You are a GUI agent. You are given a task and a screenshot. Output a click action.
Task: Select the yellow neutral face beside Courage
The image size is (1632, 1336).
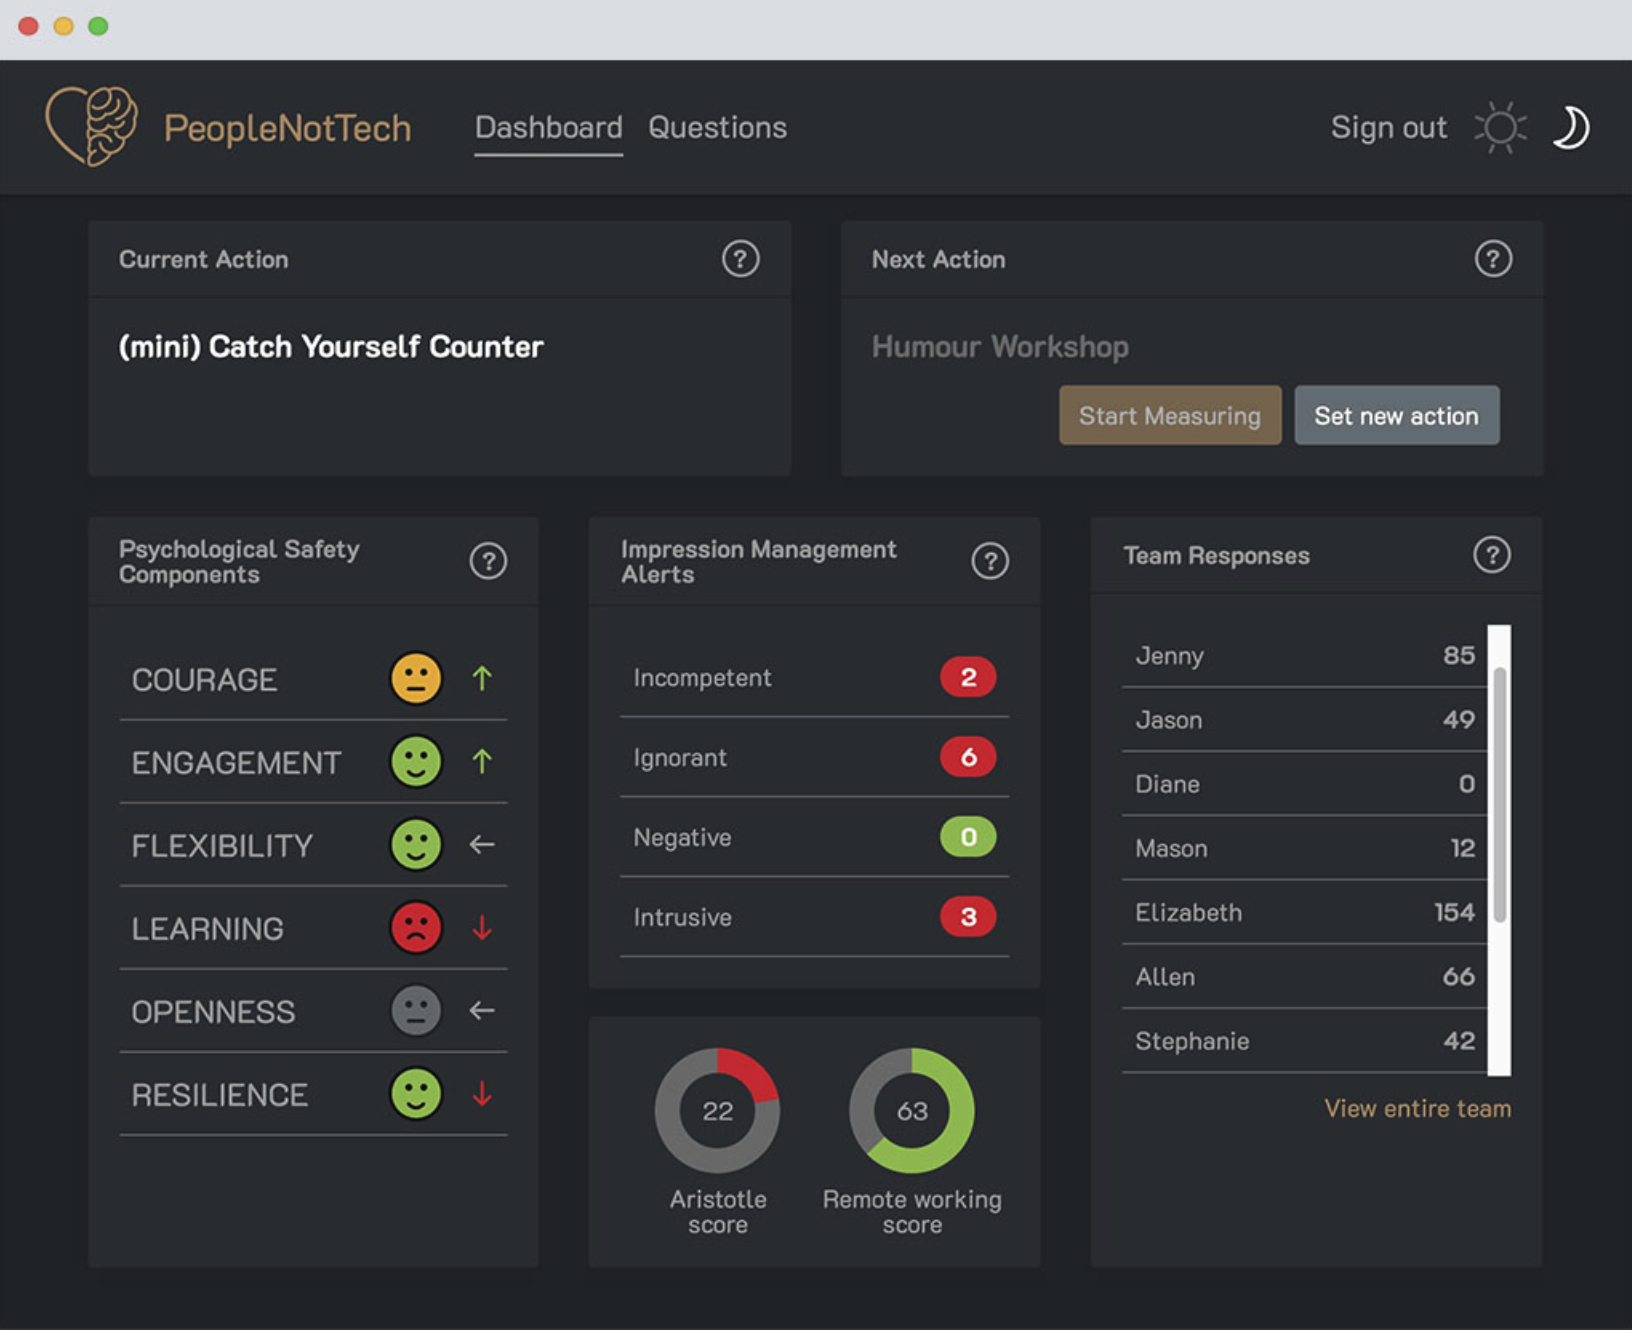point(416,678)
